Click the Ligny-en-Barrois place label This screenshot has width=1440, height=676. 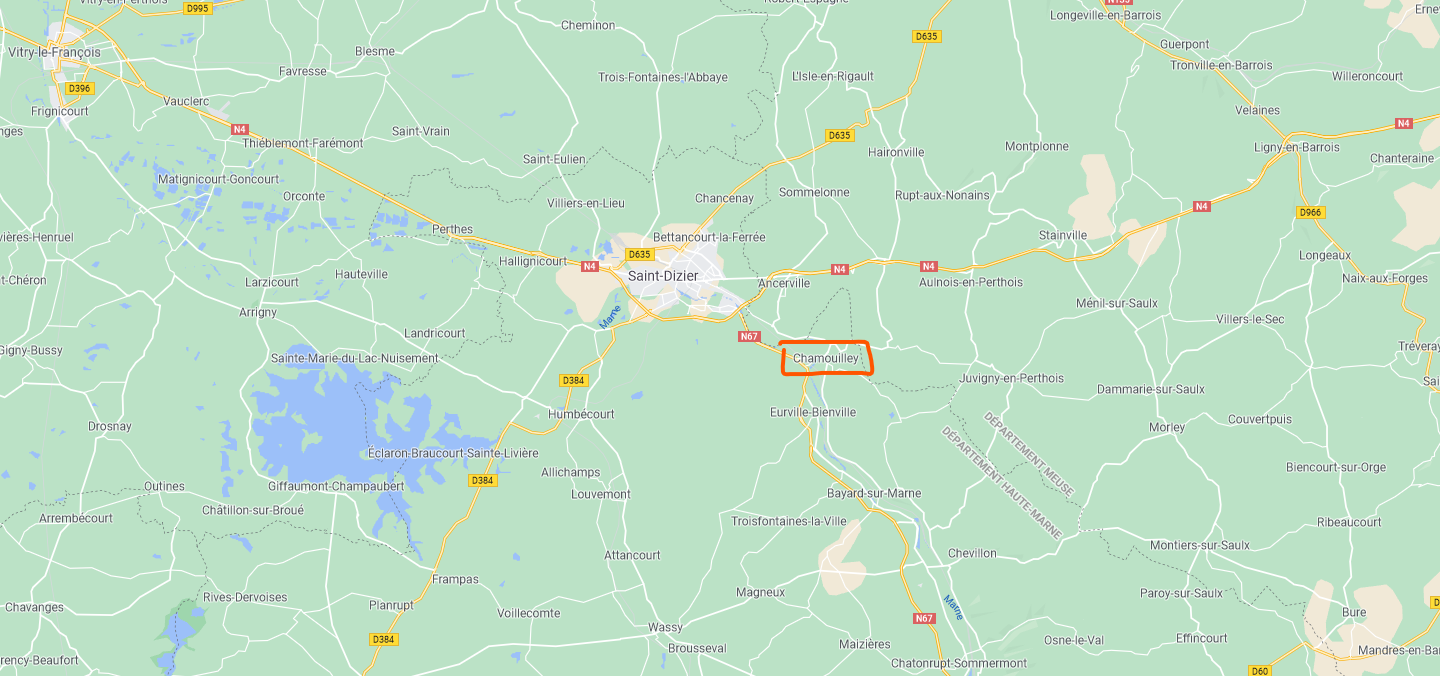coord(1297,147)
